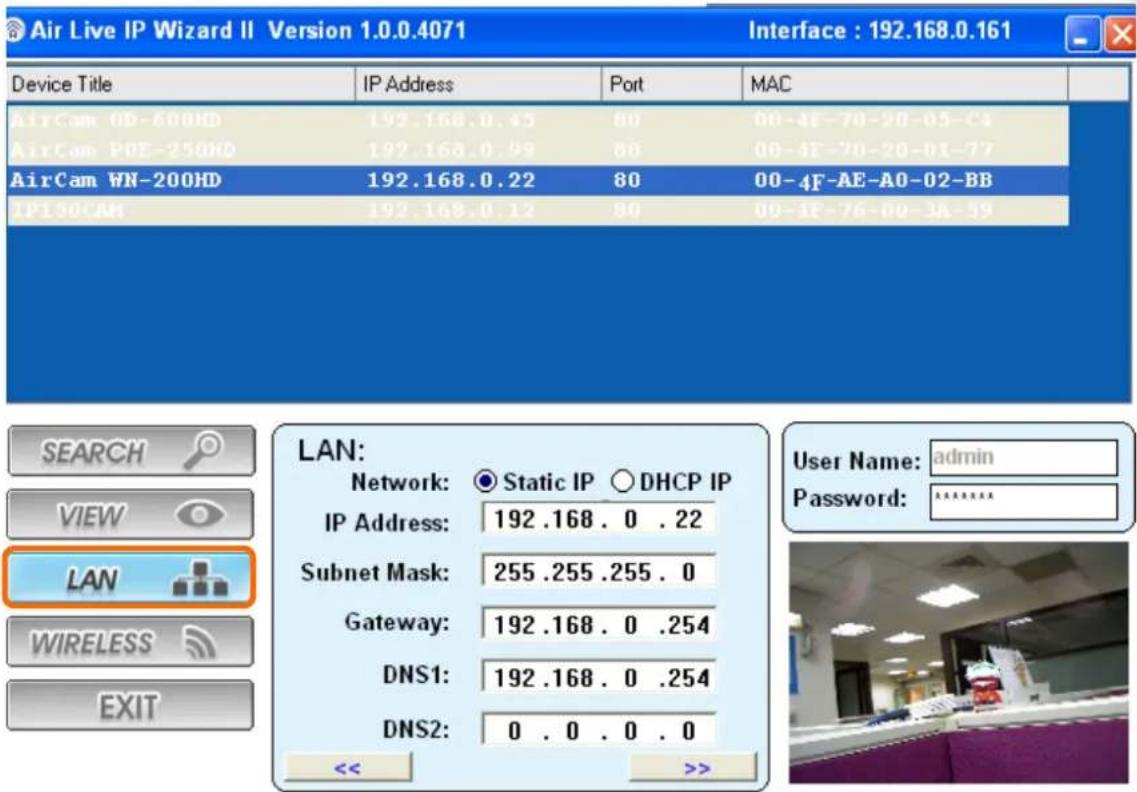The height and width of the screenshot is (792, 1137).
Task: Click the Interface 192.168.0.161 title text
Action: pyautogui.click(x=880, y=30)
